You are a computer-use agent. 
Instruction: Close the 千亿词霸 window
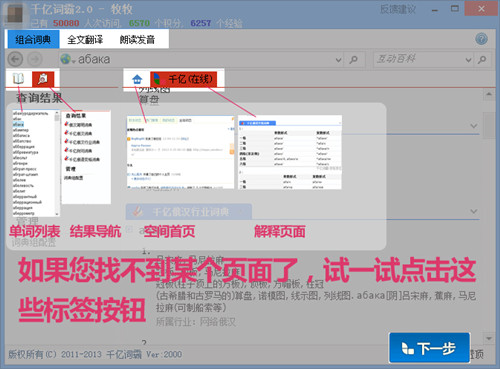click(x=481, y=9)
